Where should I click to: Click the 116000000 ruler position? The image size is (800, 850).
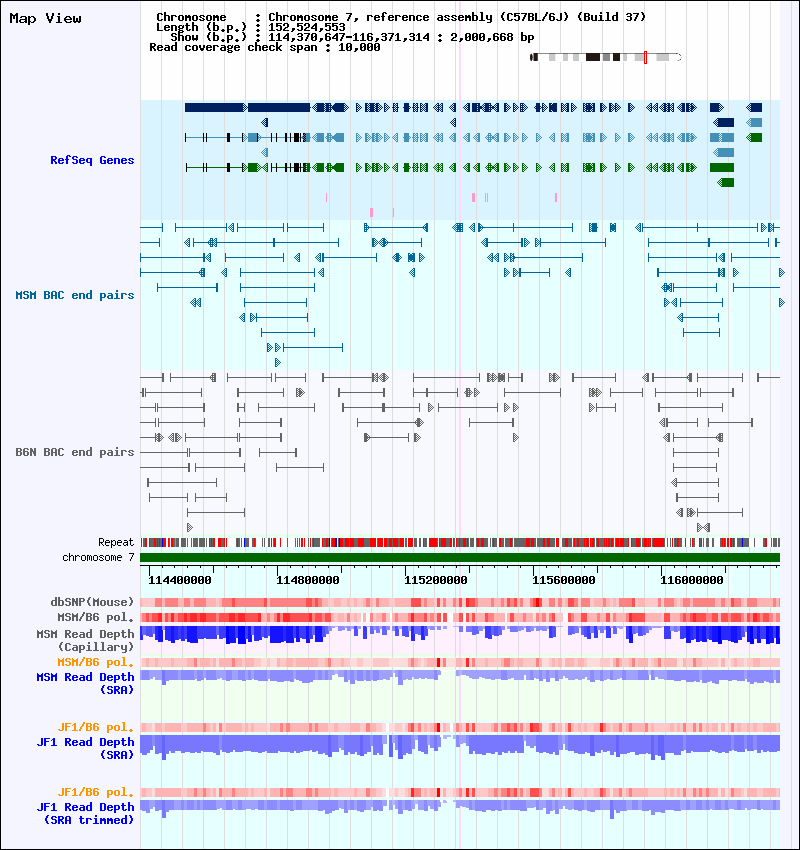pos(692,580)
